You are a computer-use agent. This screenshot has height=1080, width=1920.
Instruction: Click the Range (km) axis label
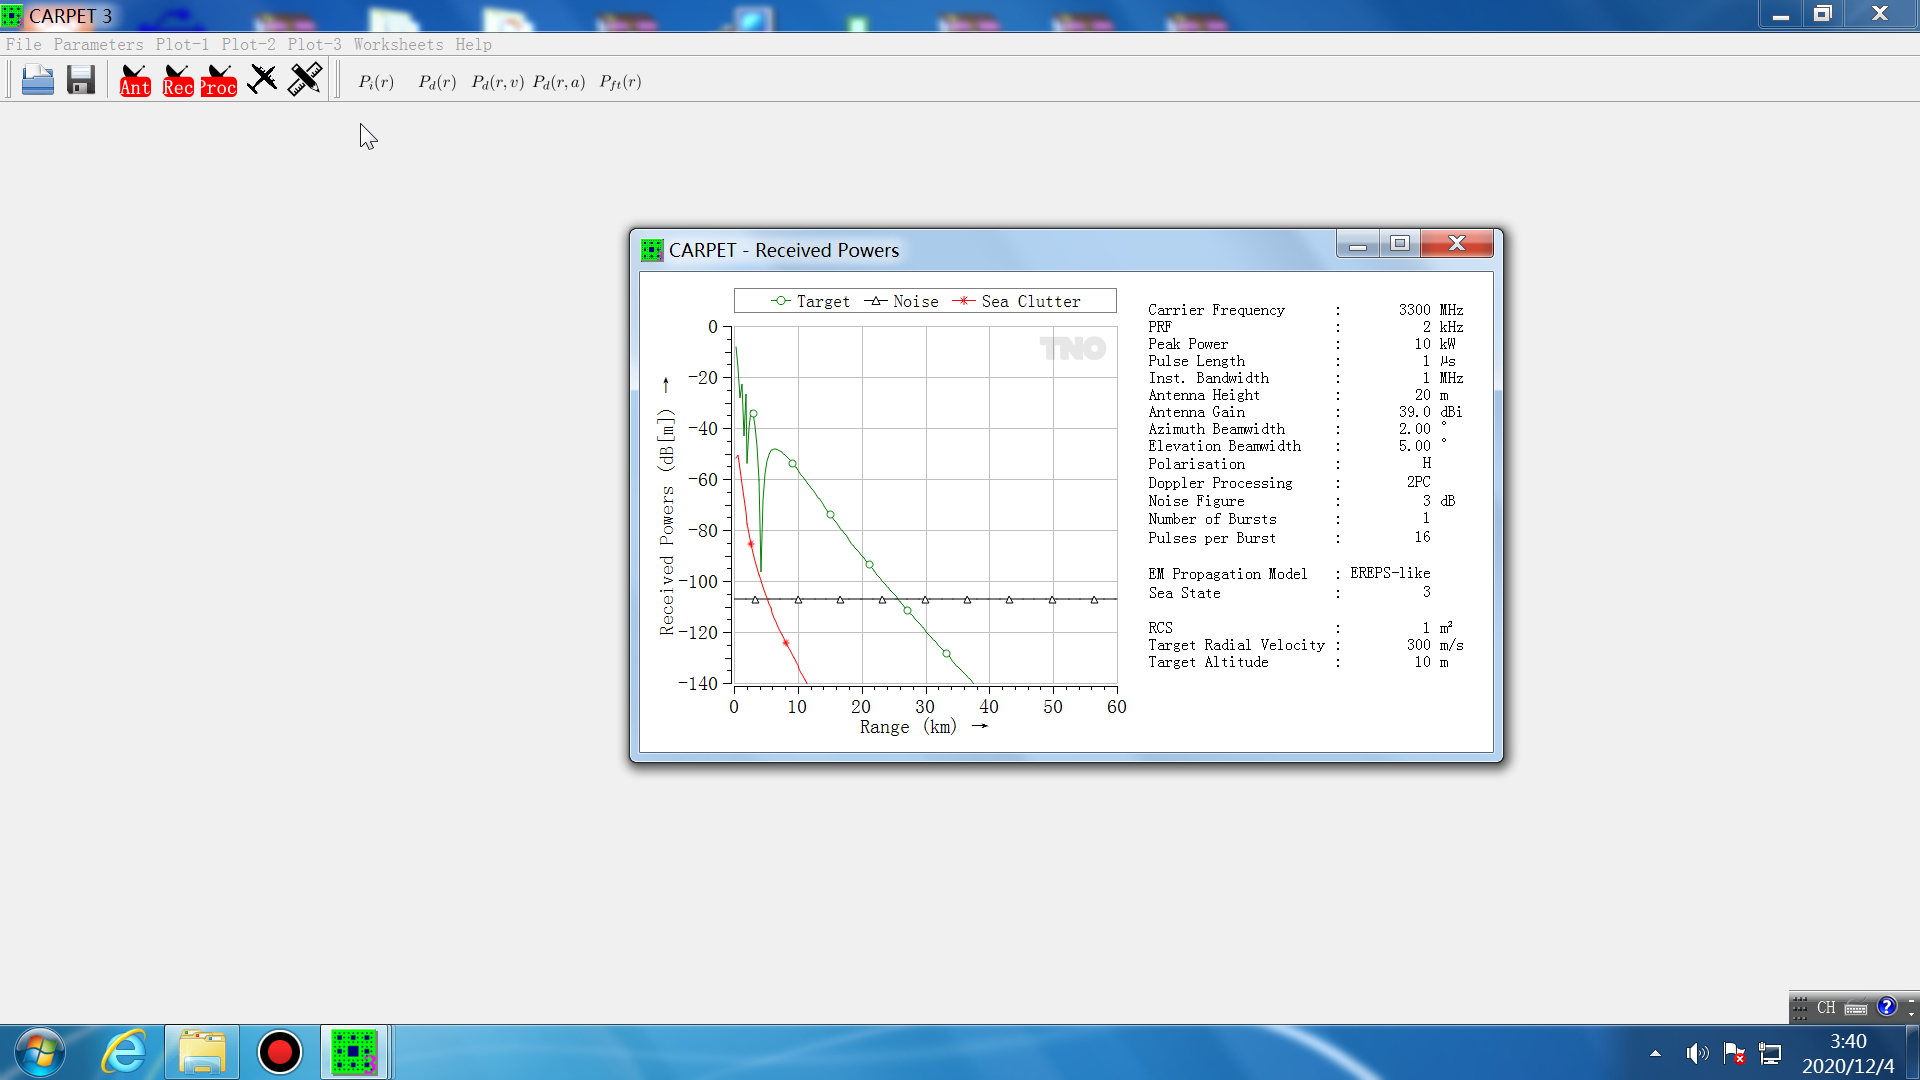pos(908,727)
